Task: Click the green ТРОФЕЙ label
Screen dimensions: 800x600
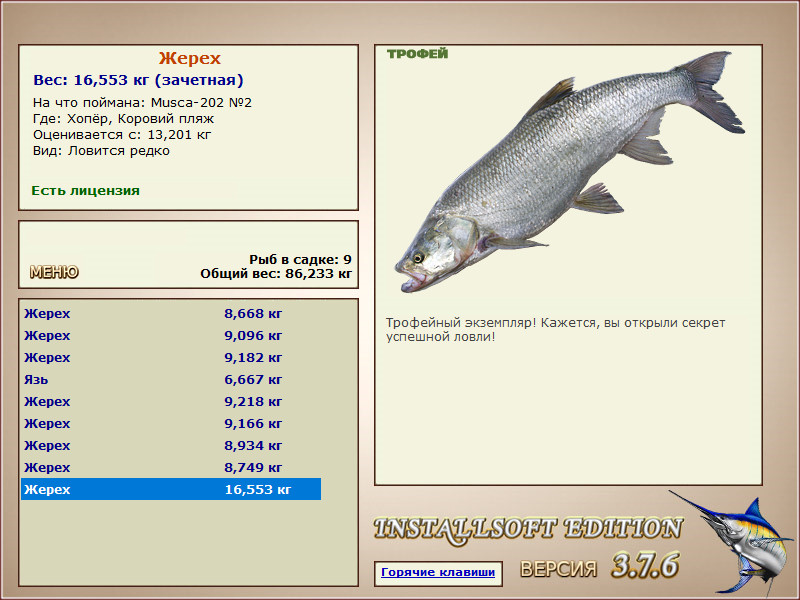Action: pyautogui.click(x=417, y=54)
